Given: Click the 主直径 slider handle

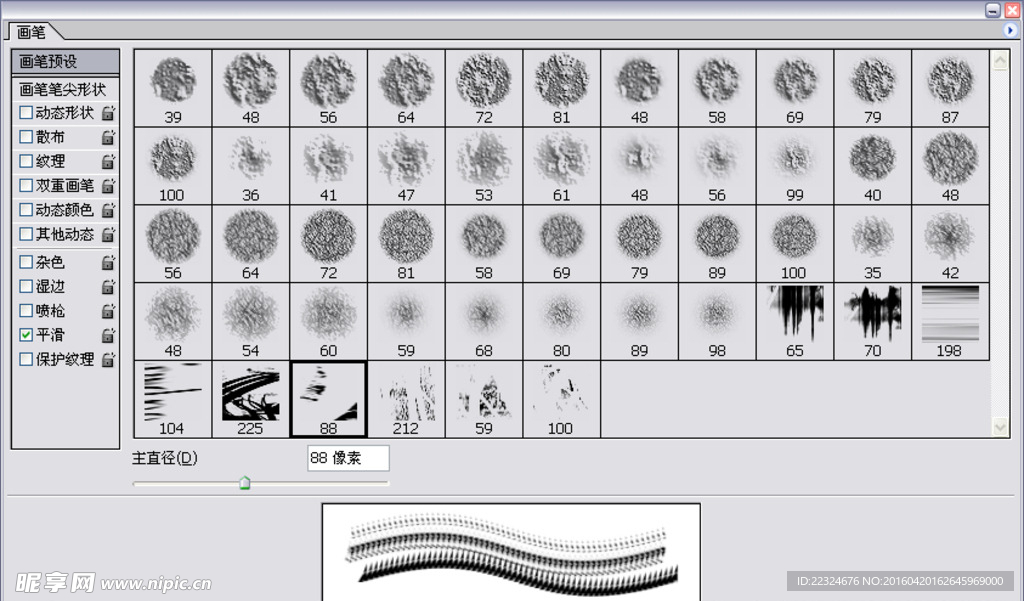Looking at the screenshot, I should pyautogui.click(x=244, y=484).
